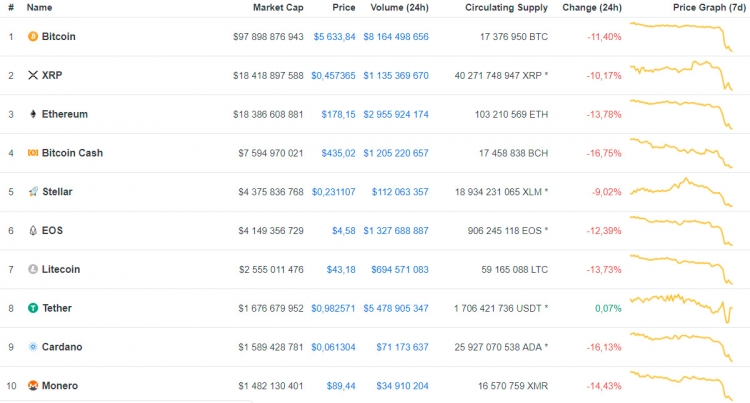Click the Stellar rocket logo icon

coord(33,192)
